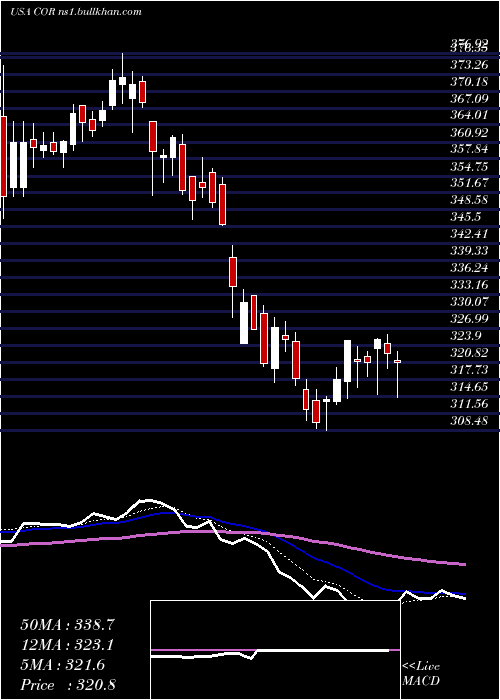Screen dimensions: 500x700
Task: Click the 360.92 price level label
Action: pyautogui.click(x=469, y=132)
